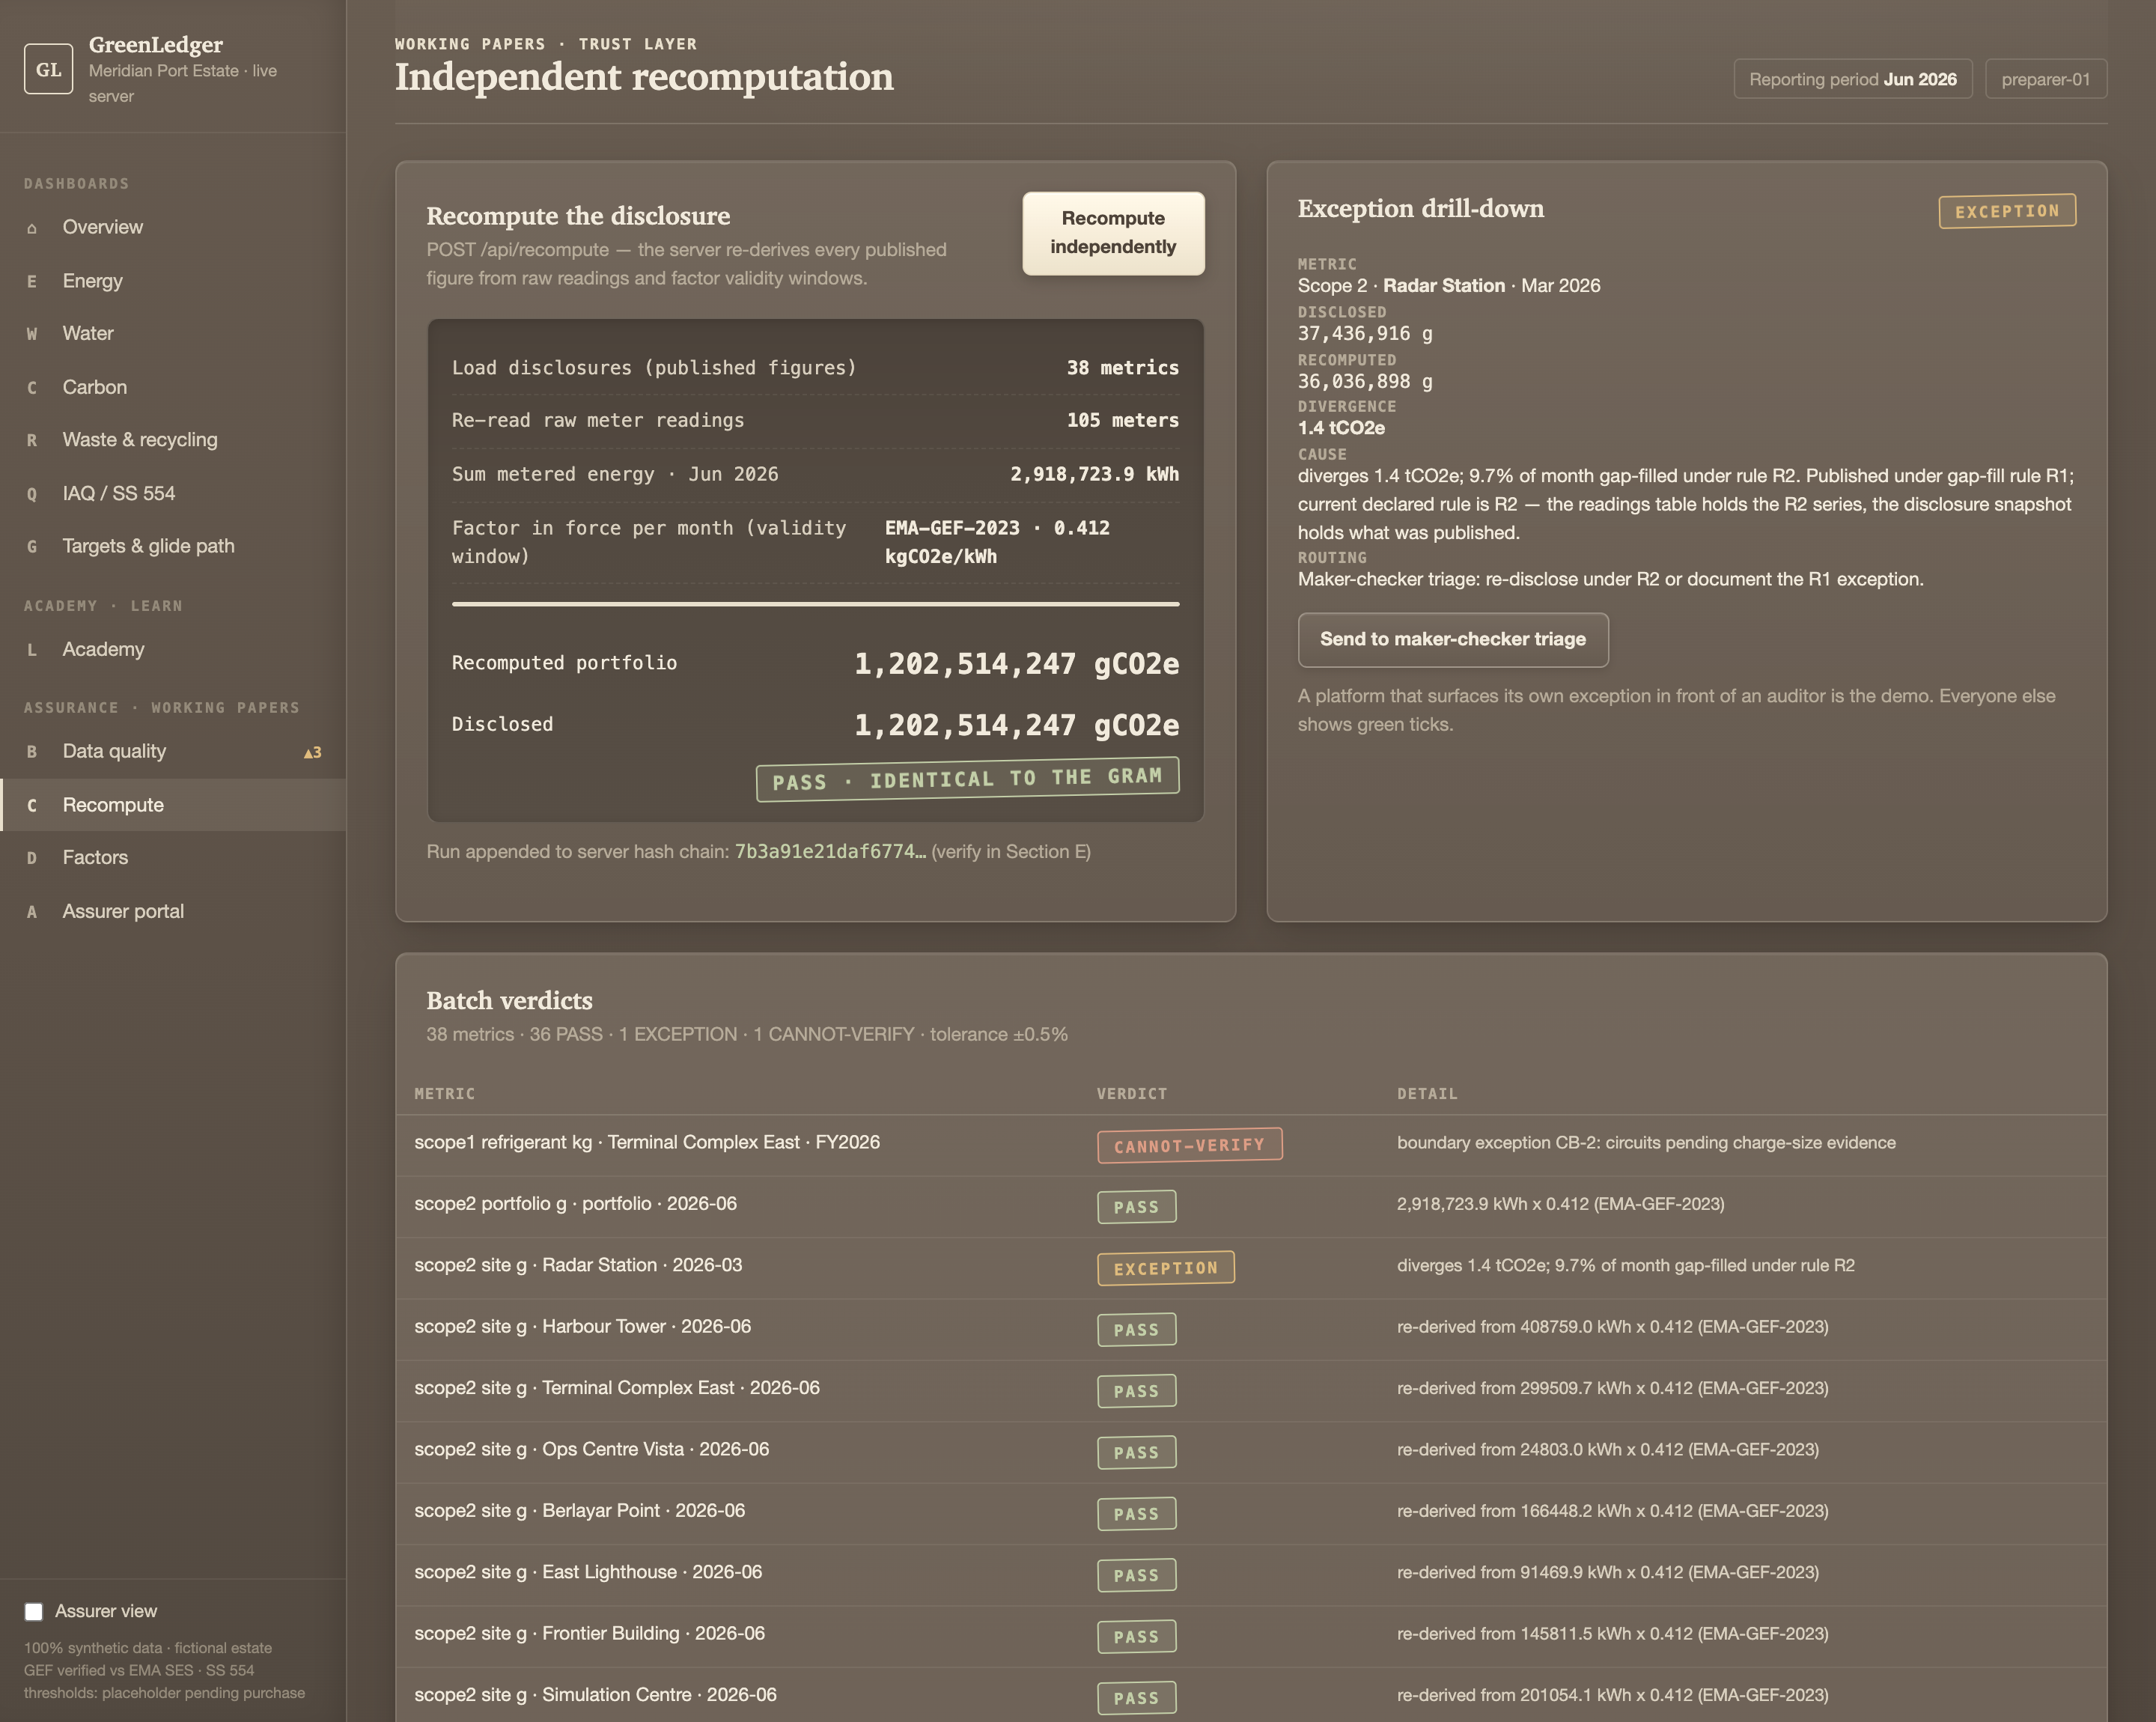Click the METRIC column header

445,1094
